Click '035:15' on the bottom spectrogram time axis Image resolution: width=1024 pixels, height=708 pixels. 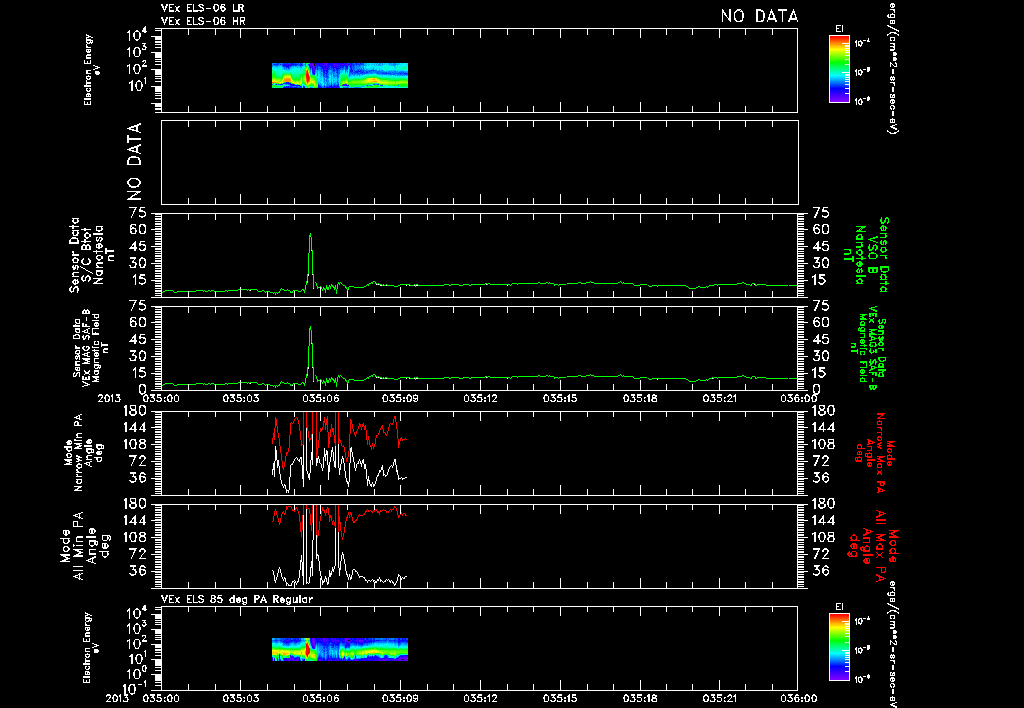click(560, 698)
